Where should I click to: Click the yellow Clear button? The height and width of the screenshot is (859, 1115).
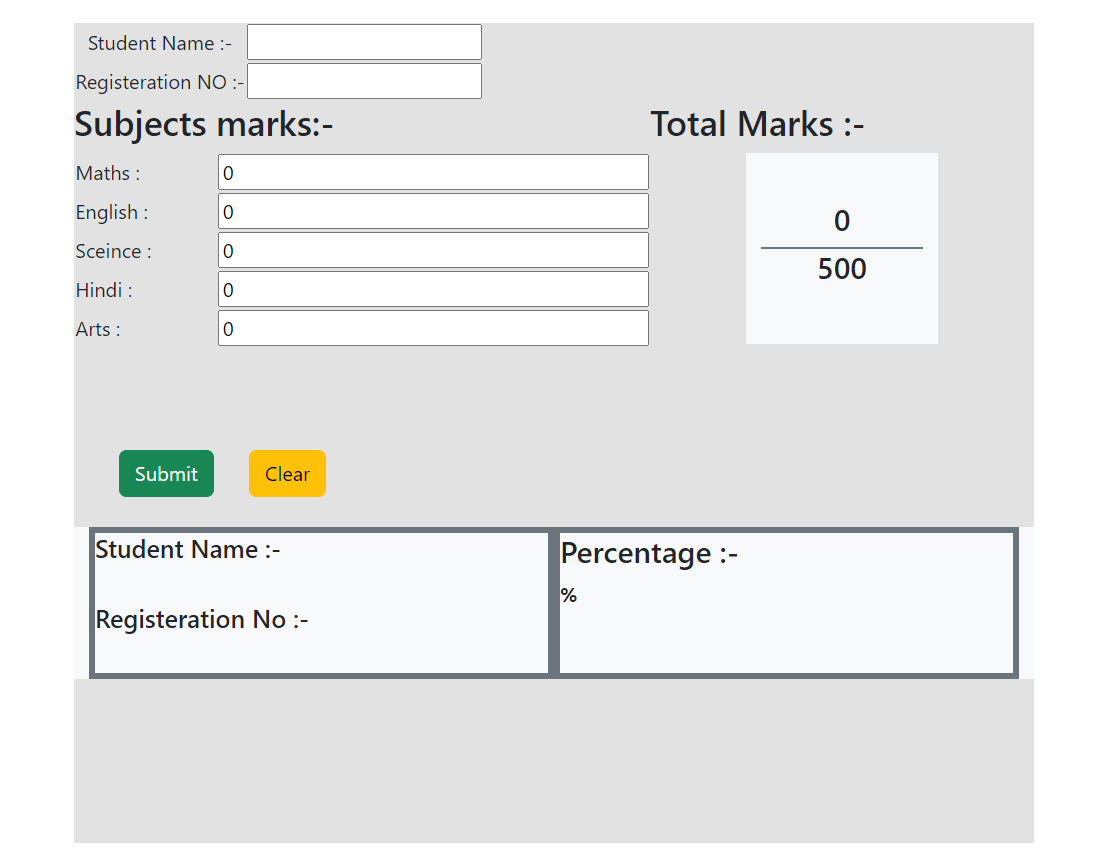tap(287, 474)
